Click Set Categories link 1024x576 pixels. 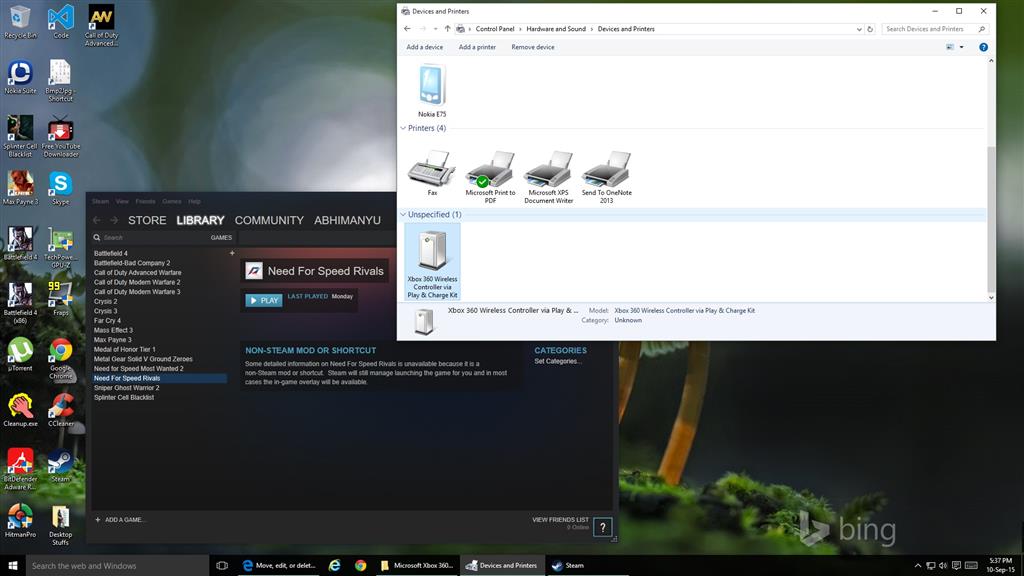point(556,361)
